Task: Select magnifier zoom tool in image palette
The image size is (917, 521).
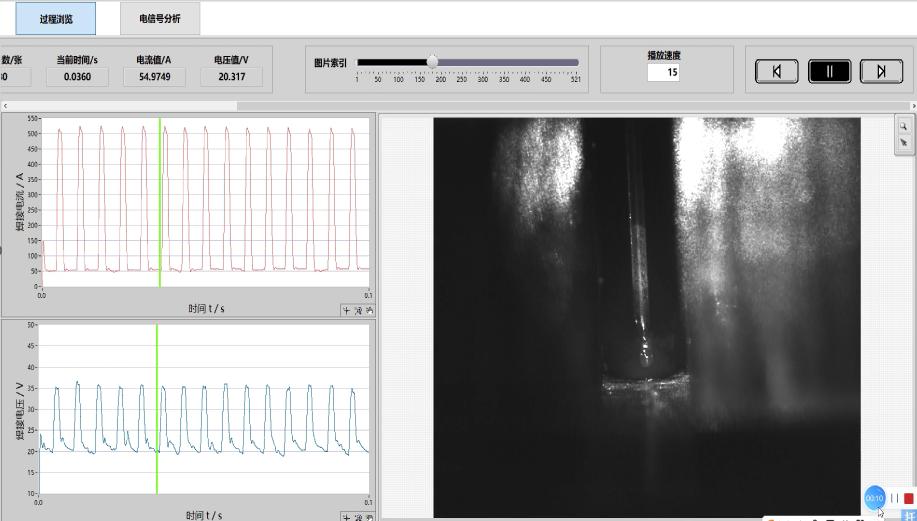Action: (x=904, y=126)
